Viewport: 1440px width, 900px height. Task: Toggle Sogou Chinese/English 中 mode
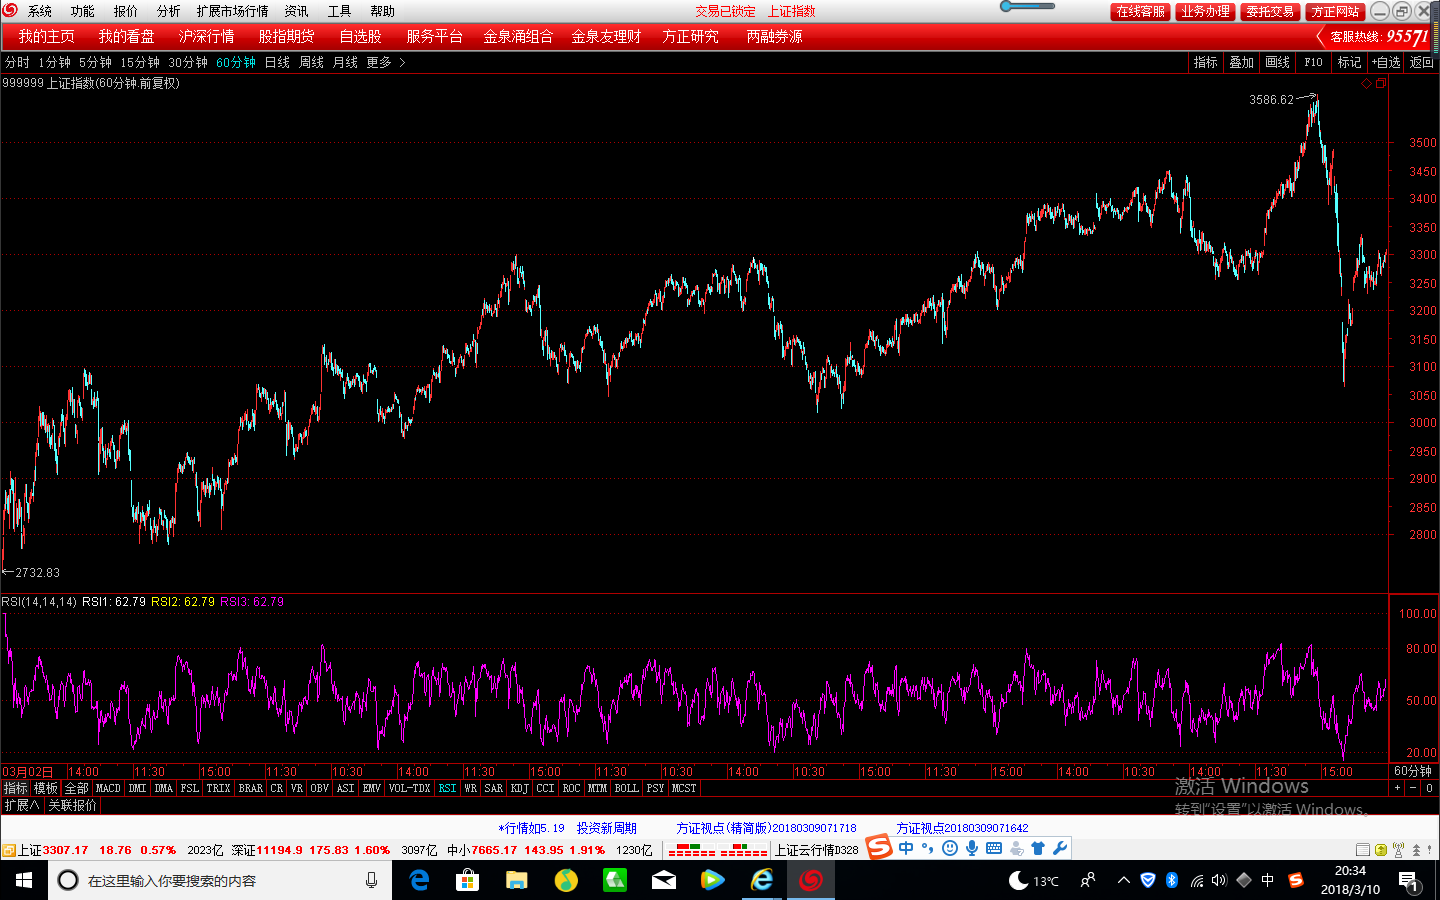pyautogui.click(x=906, y=848)
